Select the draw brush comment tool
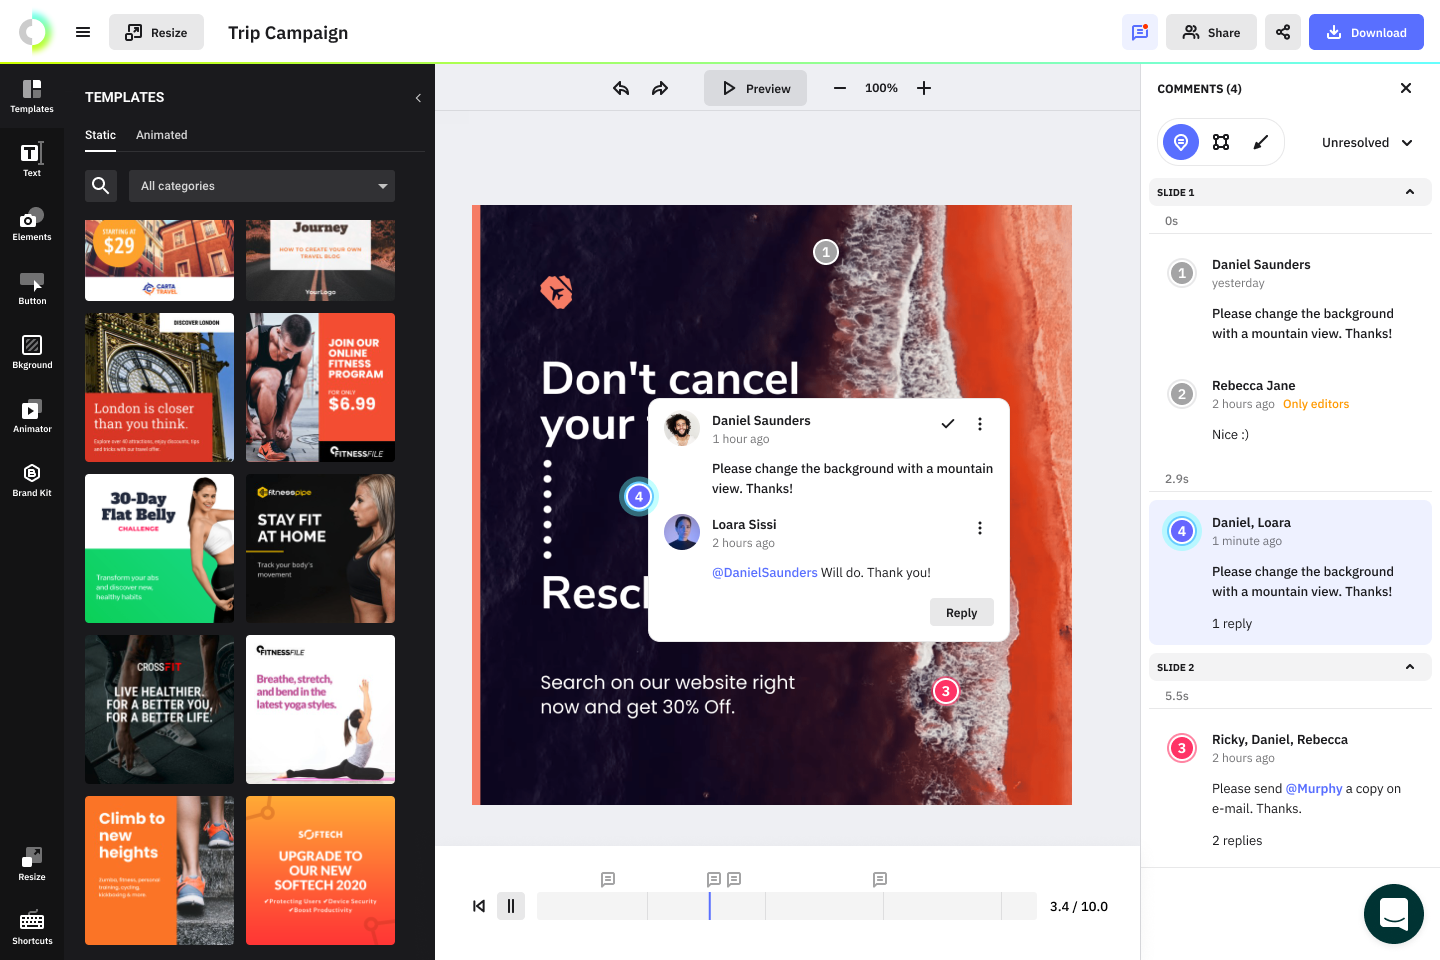Image resolution: width=1440 pixels, height=960 pixels. [1261, 142]
